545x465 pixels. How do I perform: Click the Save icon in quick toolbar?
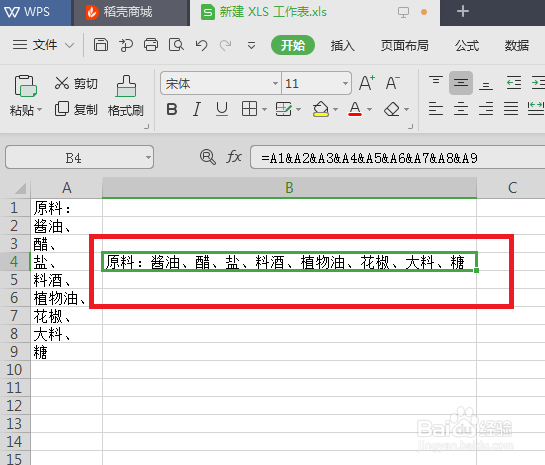coord(101,45)
